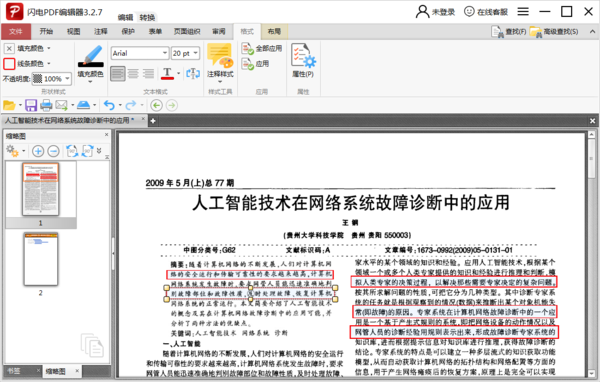This screenshot has height=382, width=600.
Task: Open the 文件 file menu
Action: [x=16, y=31]
